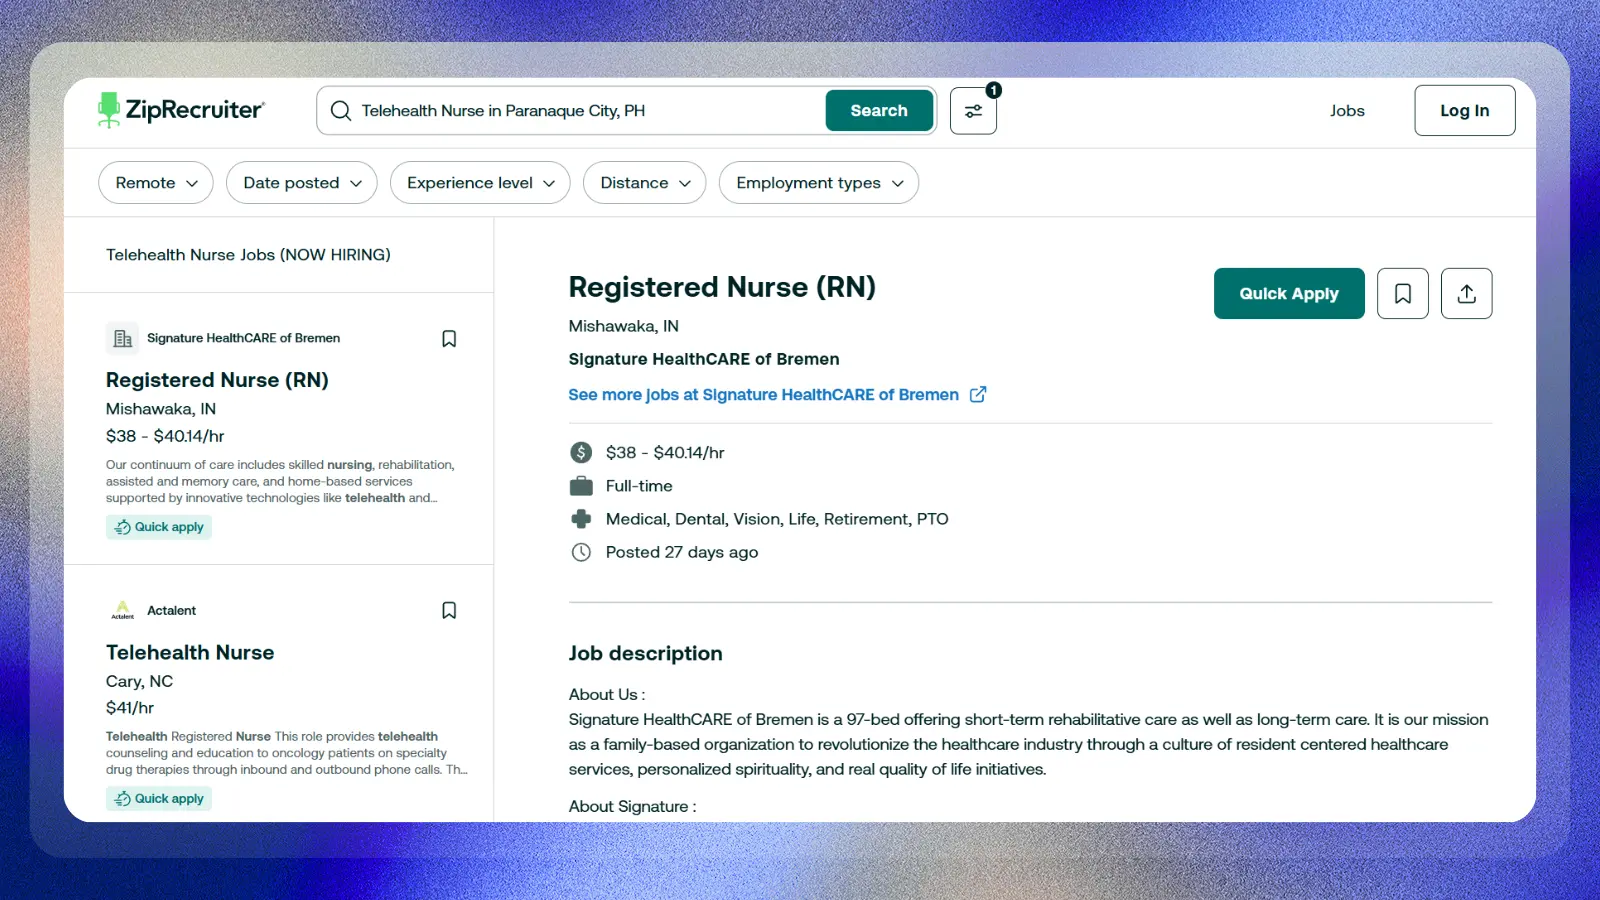Save job using bookmark beside Quick Apply
The height and width of the screenshot is (900, 1600).
coord(1403,293)
